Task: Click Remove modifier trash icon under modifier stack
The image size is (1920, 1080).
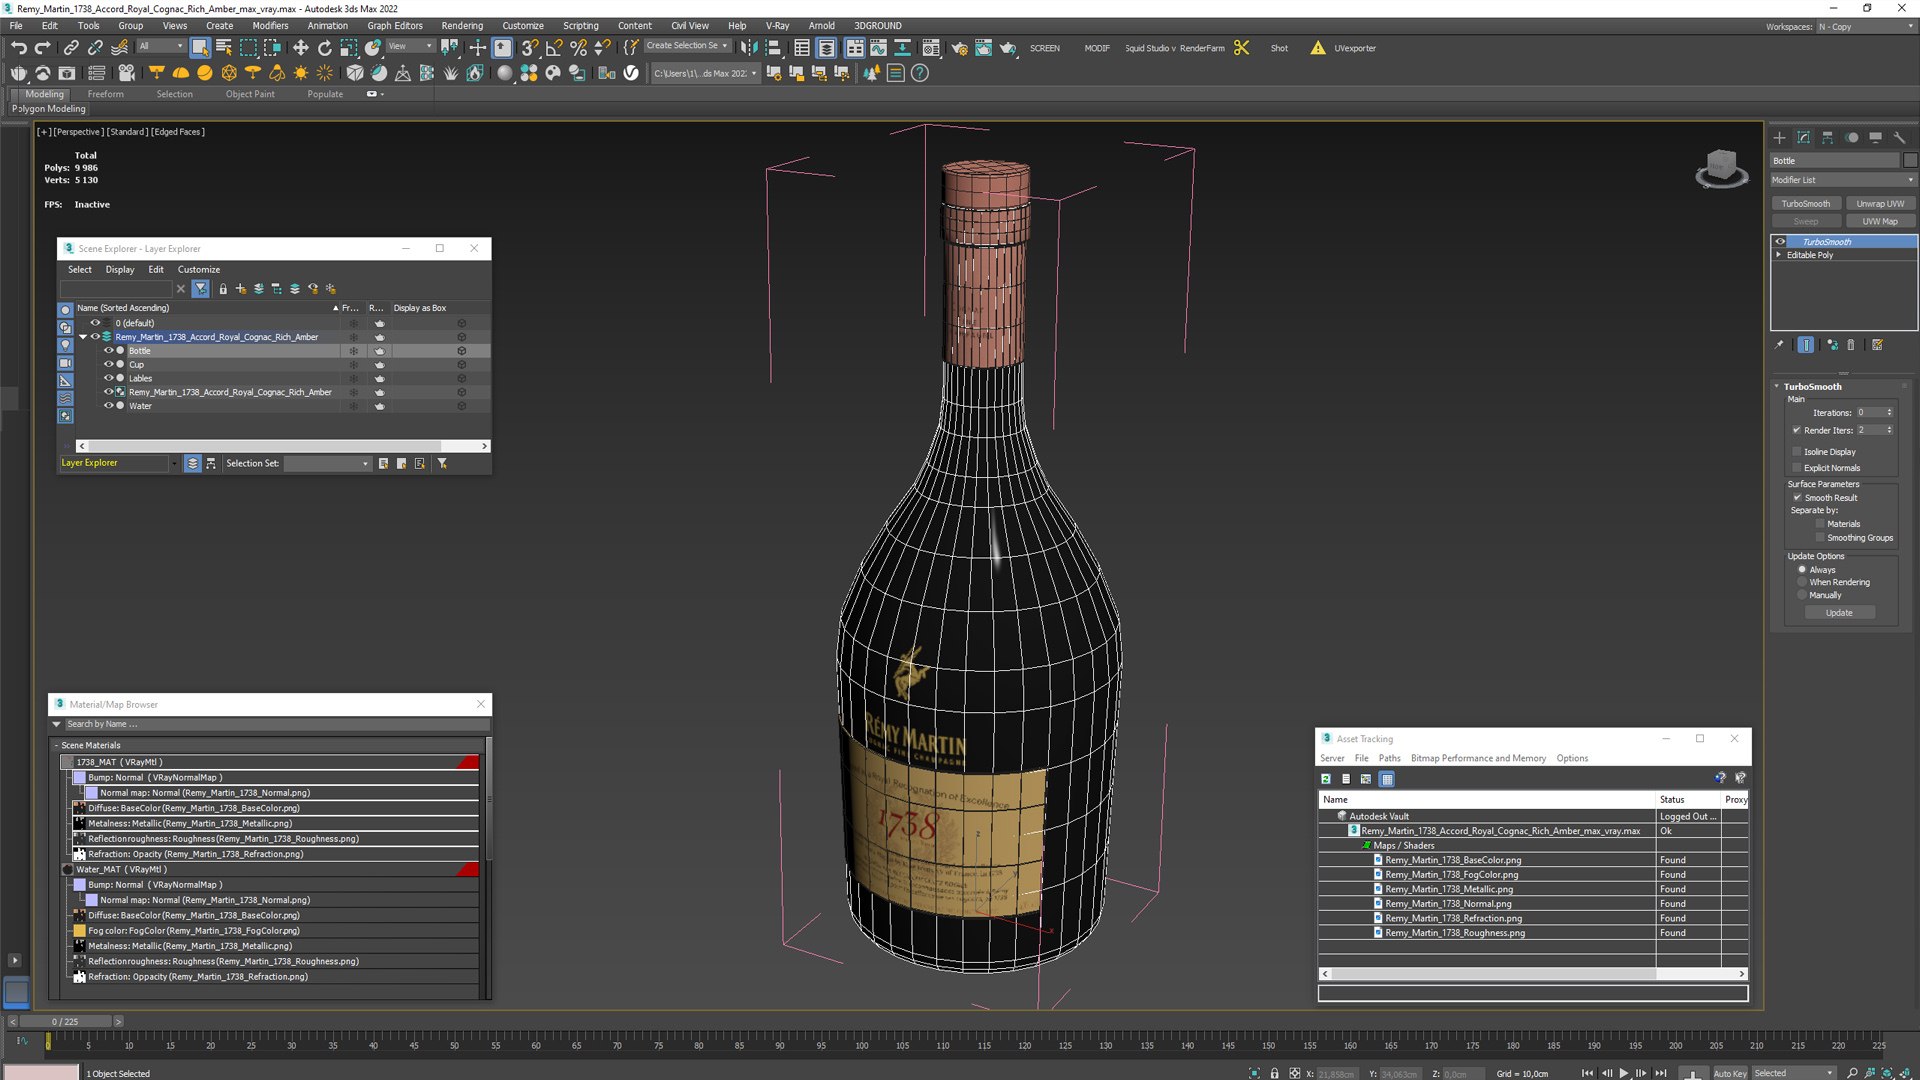Action: click(1850, 345)
